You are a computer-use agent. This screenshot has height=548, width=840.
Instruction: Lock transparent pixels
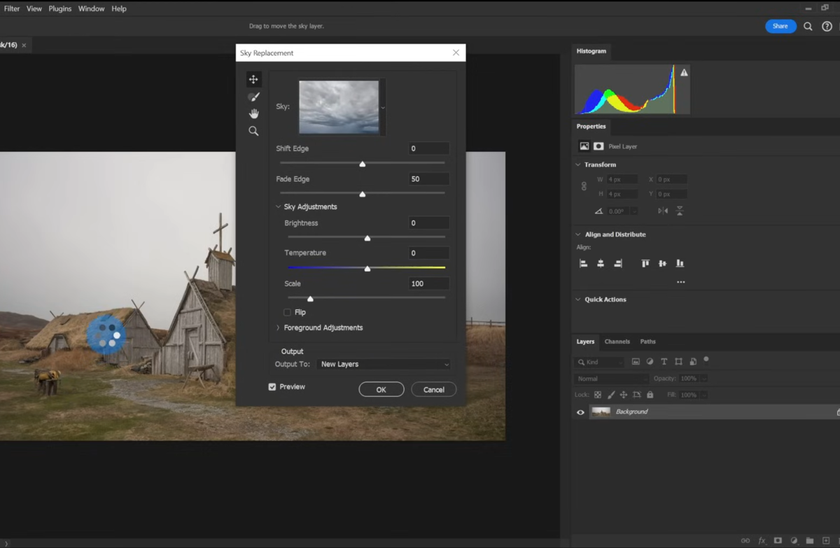pyautogui.click(x=598, y=395)
